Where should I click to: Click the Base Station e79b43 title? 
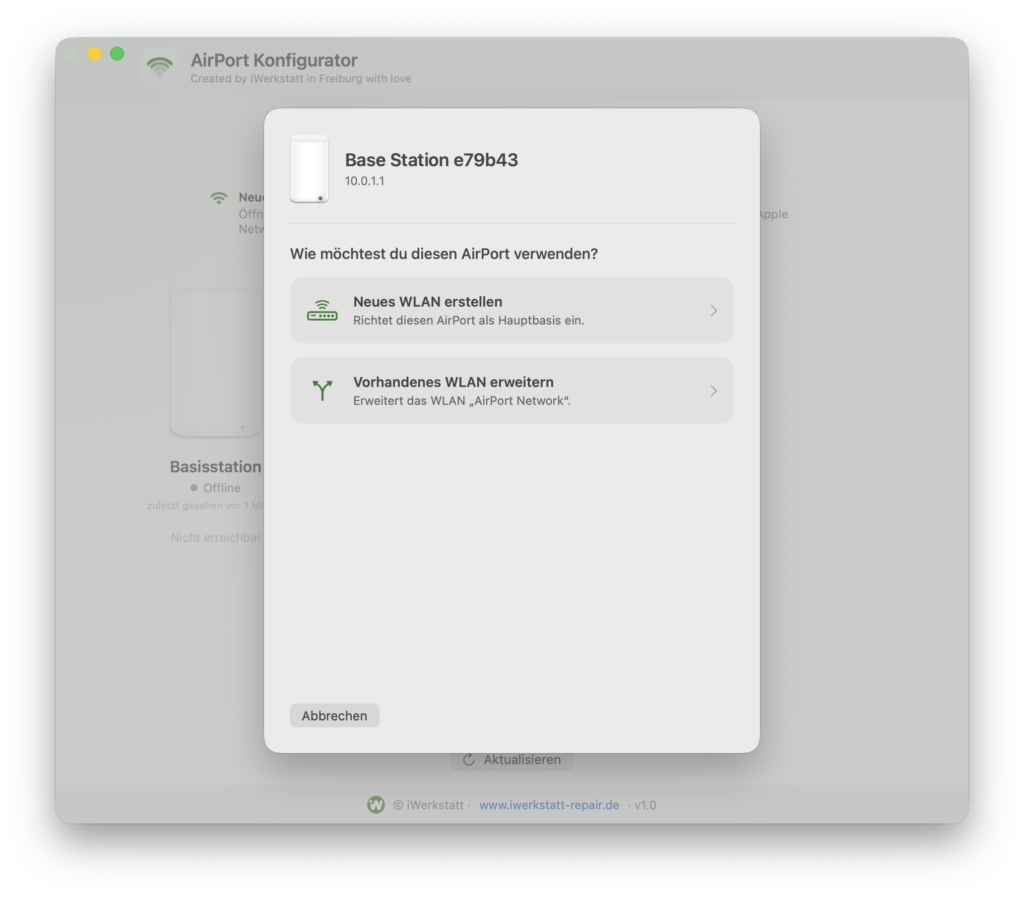(431, 160)
